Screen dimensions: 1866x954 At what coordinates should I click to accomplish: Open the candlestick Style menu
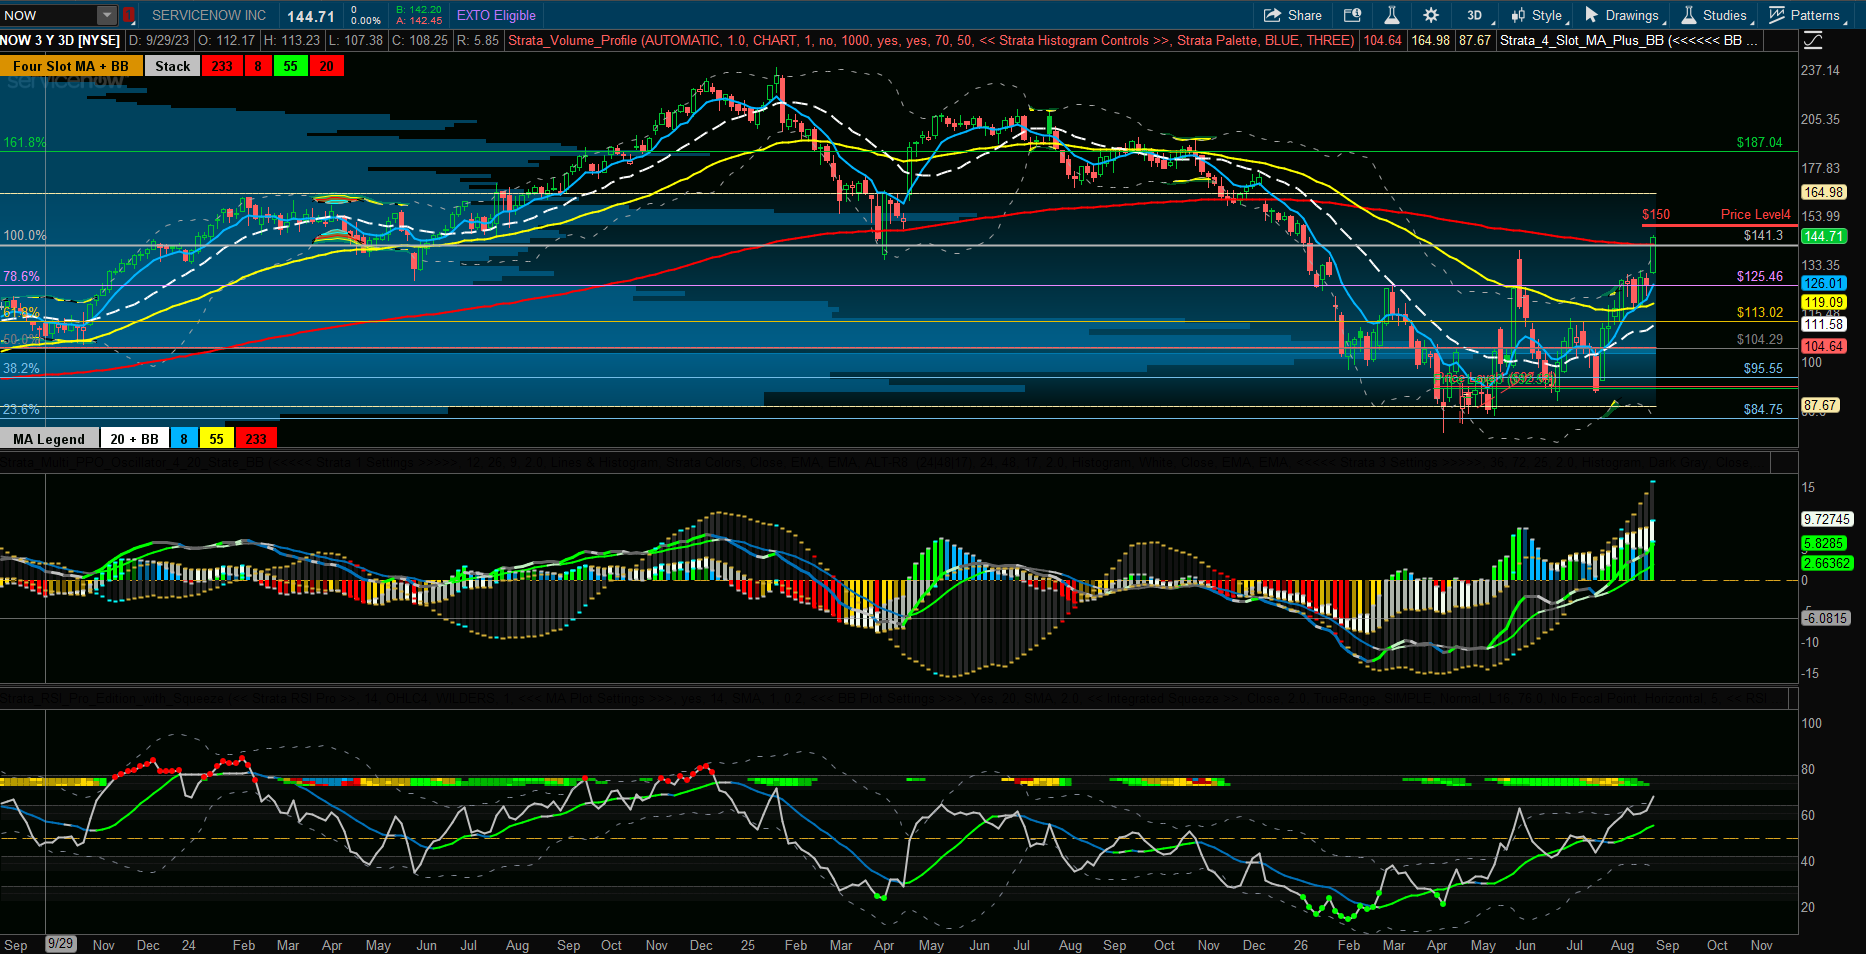pyautogui.click(x=1539, y=15)
